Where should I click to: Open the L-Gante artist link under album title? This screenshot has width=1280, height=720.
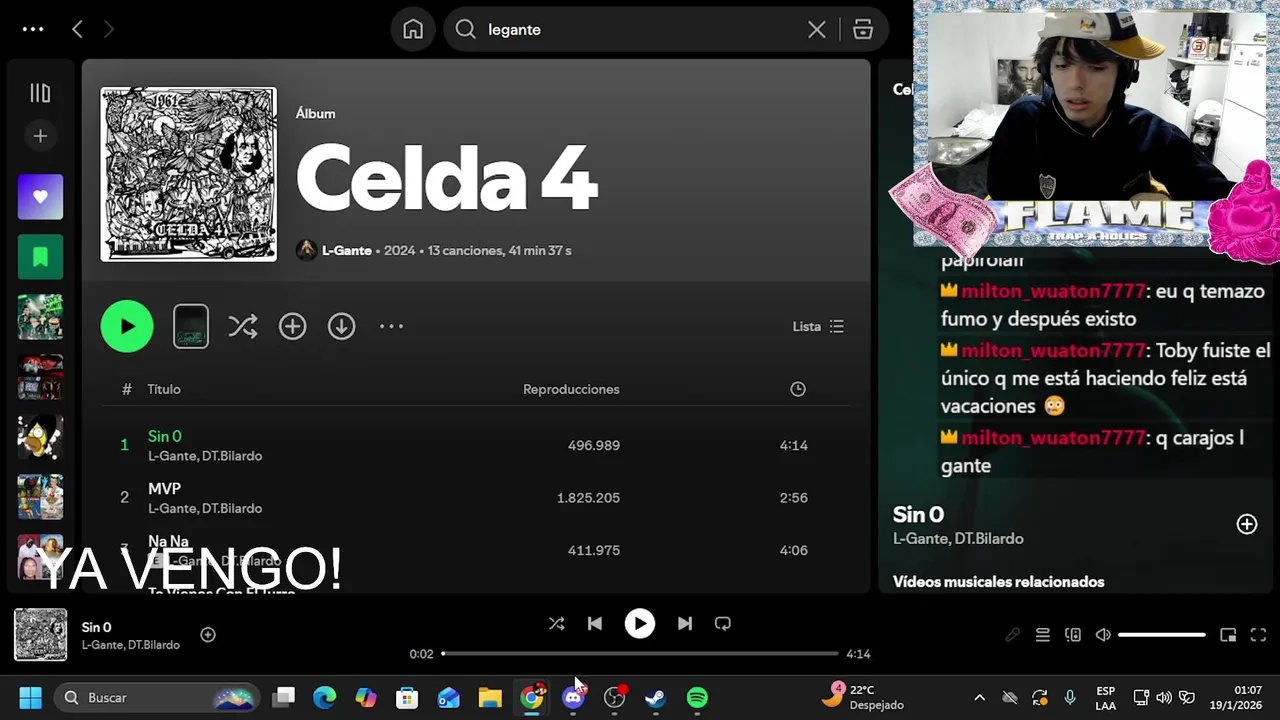click(x=346, y=250)
